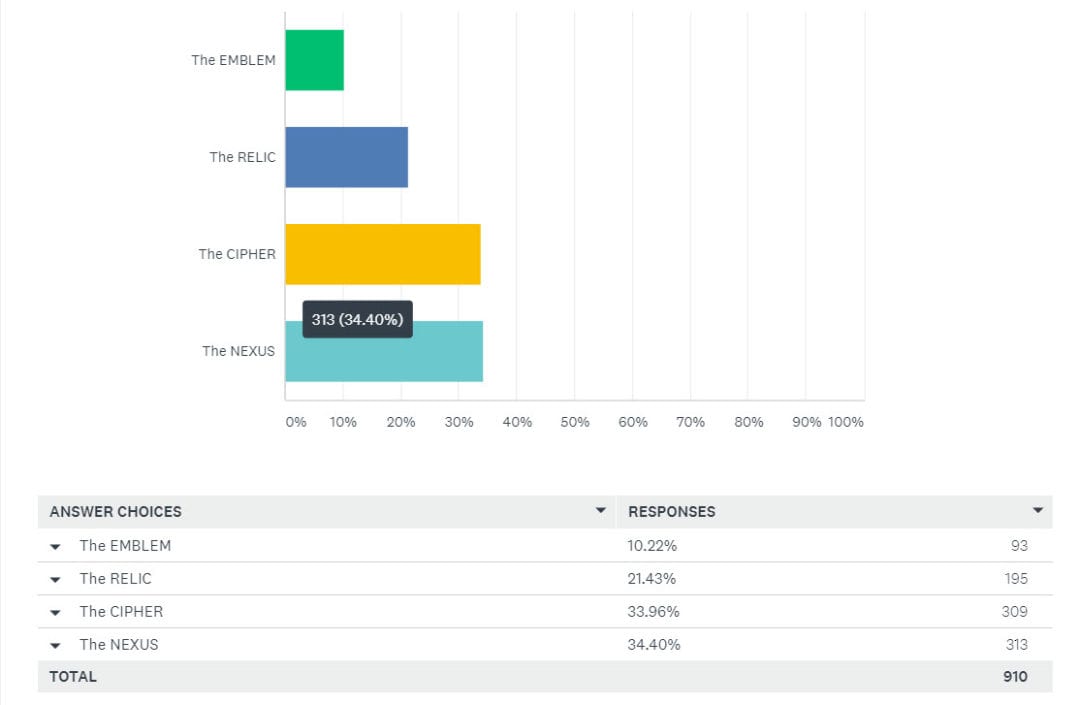Click the ANSWER CHOICES column header

coord(116,512)
